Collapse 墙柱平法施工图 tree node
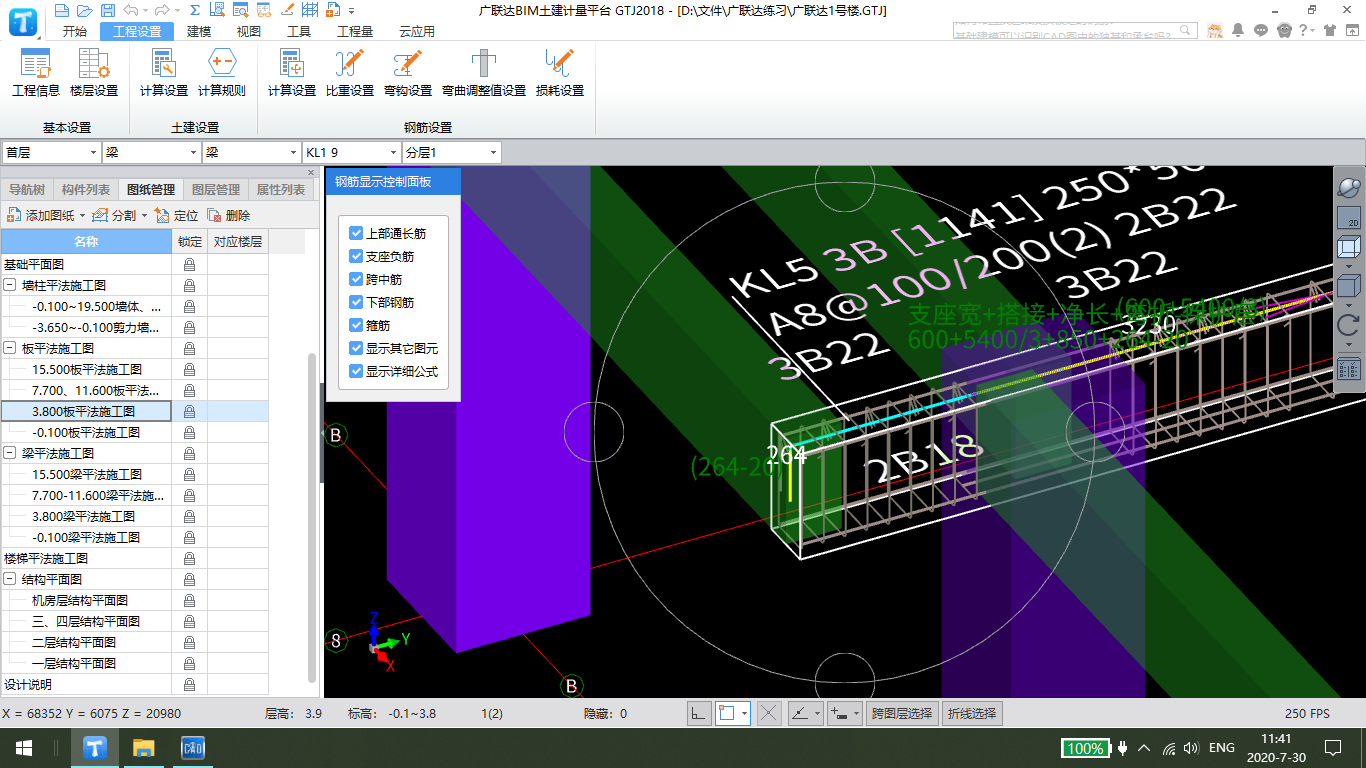Viewport: 1366px width, 768px height. pos(9,286)
